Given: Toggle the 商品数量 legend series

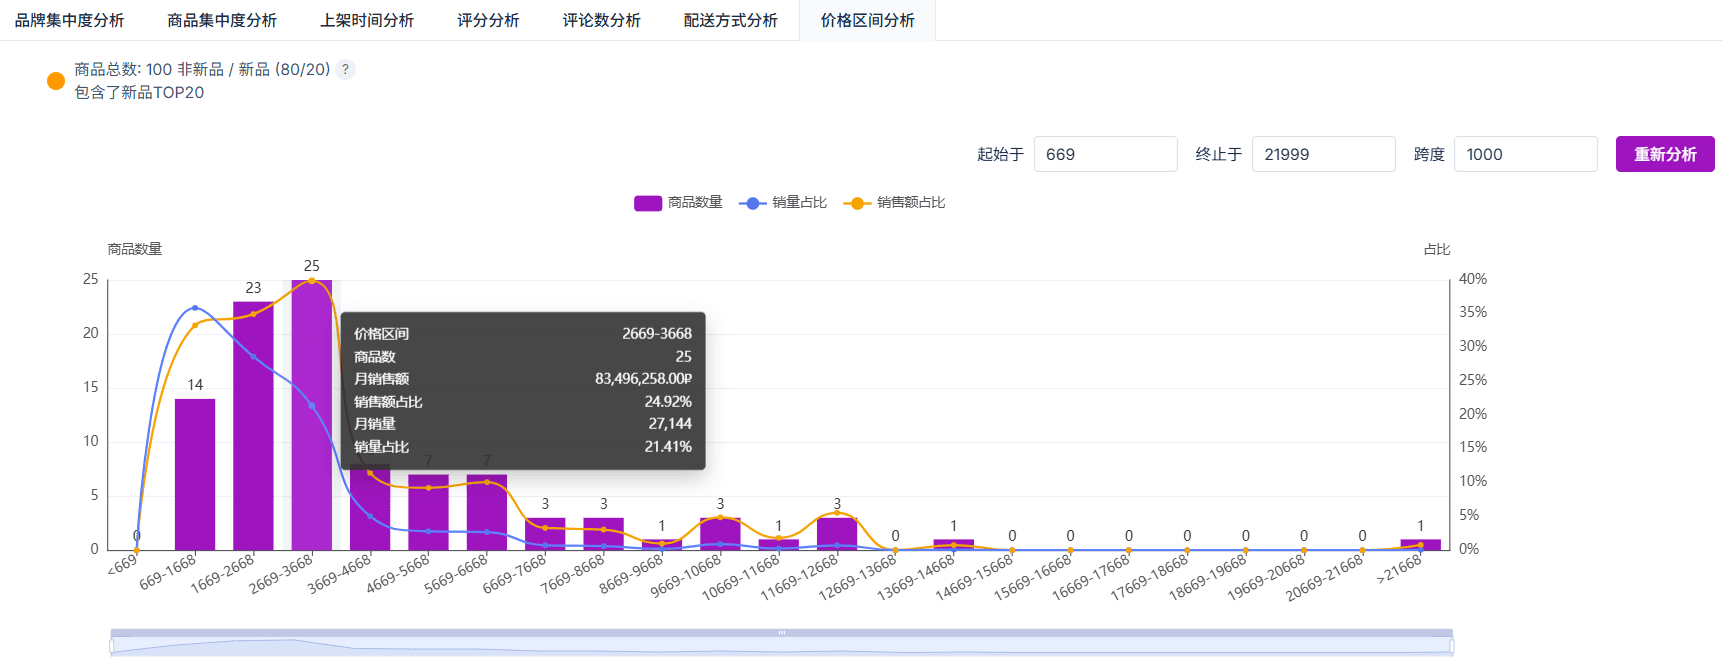Looking at the screenshot, I should click(678, 203).
